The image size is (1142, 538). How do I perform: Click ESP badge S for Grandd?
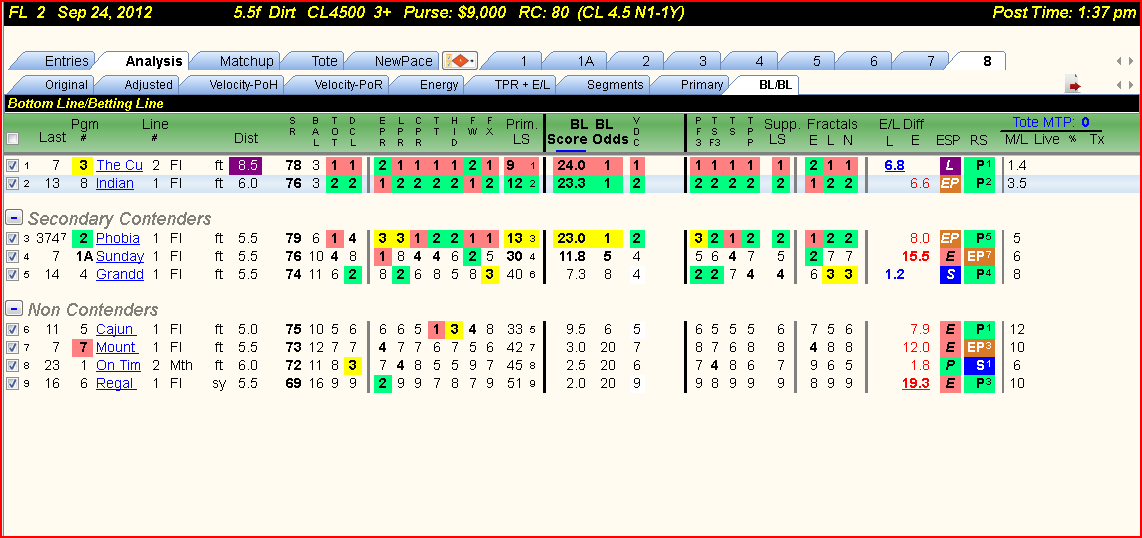[950, 274]
